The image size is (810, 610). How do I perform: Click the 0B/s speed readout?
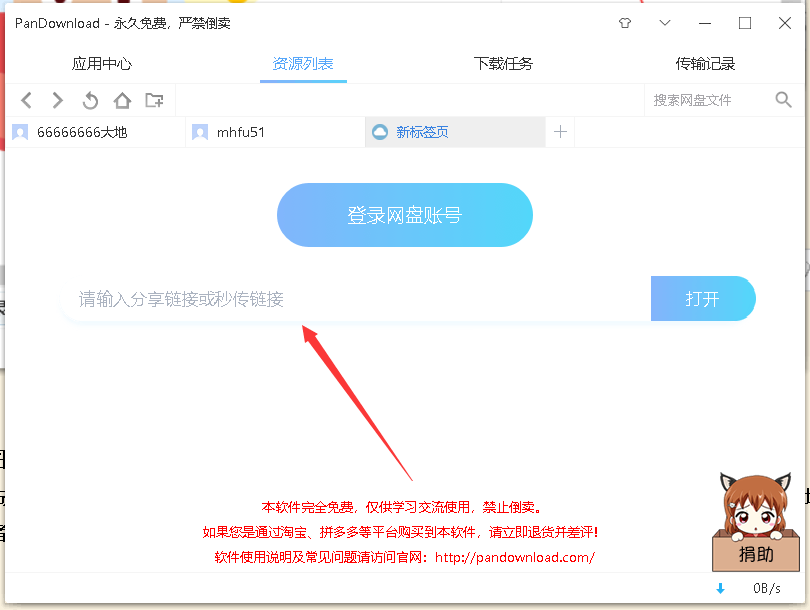767,588
